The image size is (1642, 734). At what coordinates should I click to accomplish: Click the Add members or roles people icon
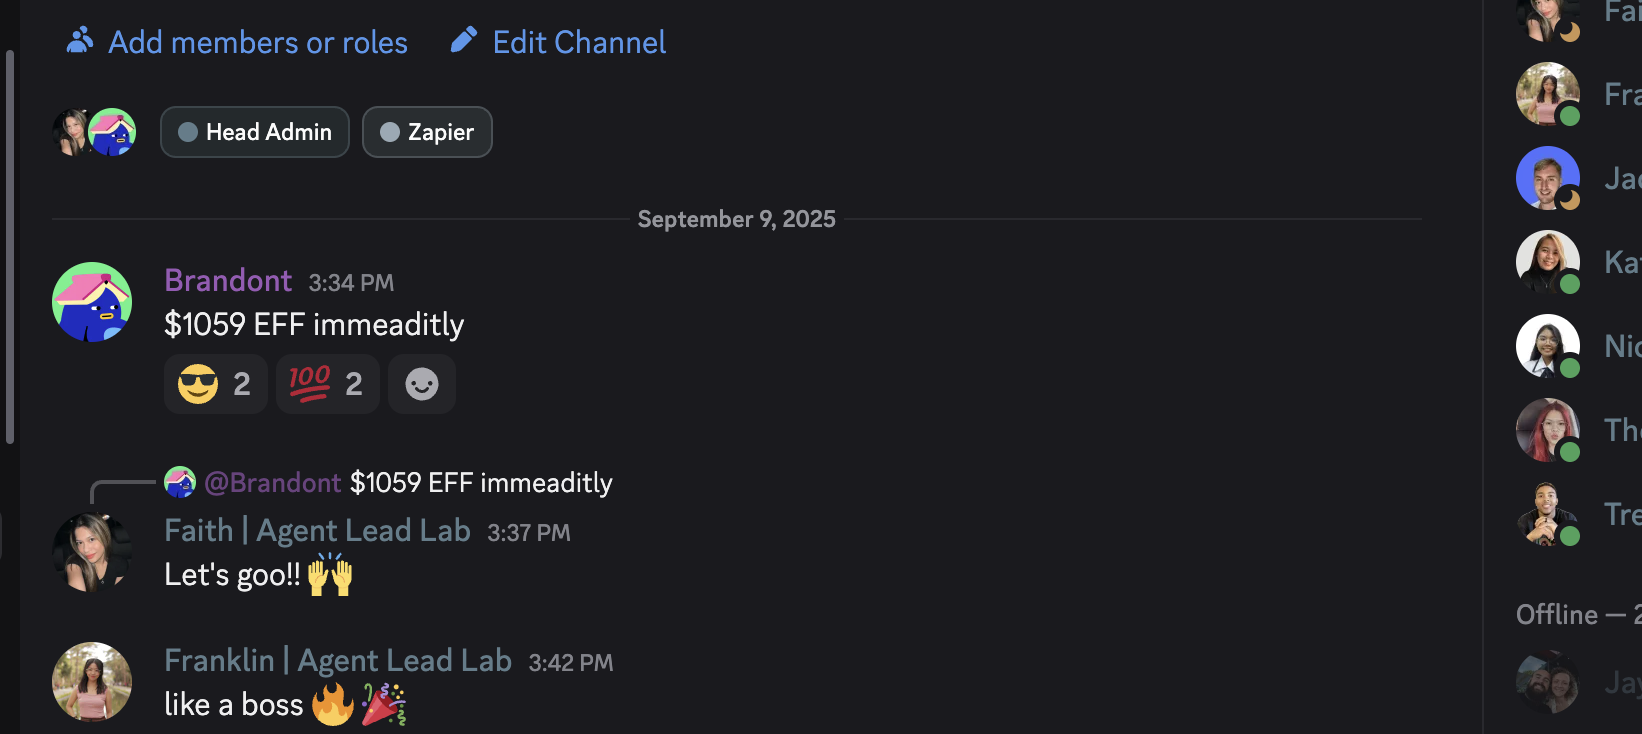click(x=80, y=40)
